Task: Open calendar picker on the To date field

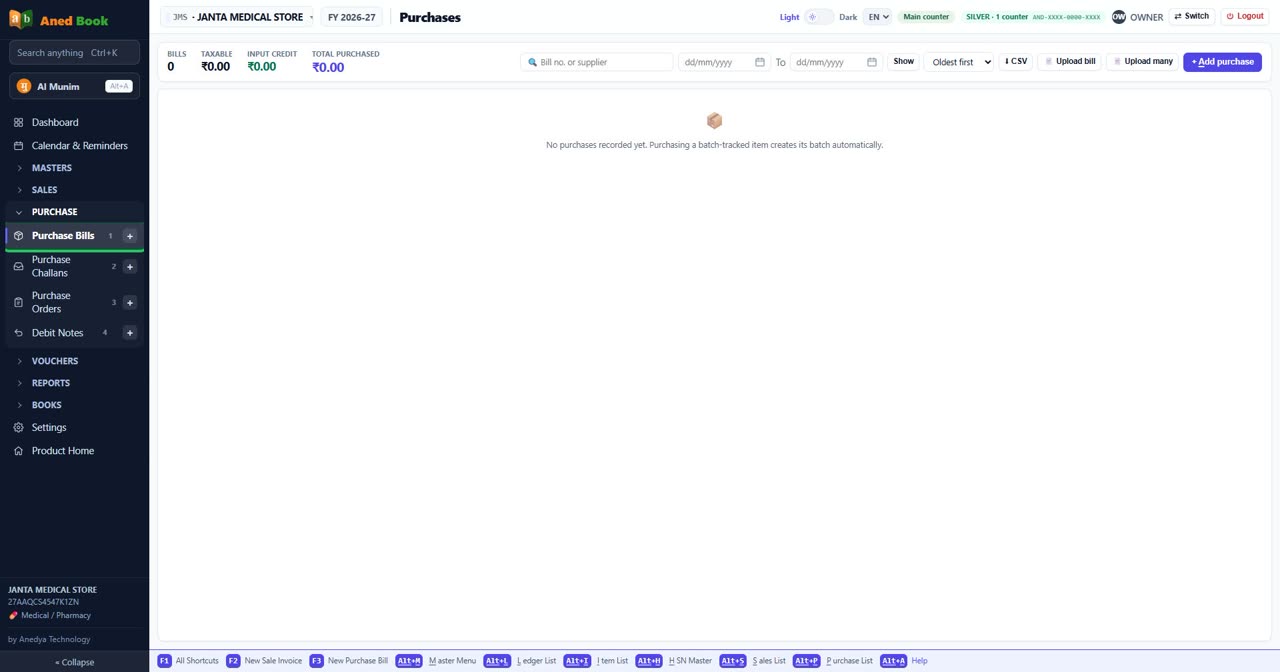Action: [x=872, y=62]
